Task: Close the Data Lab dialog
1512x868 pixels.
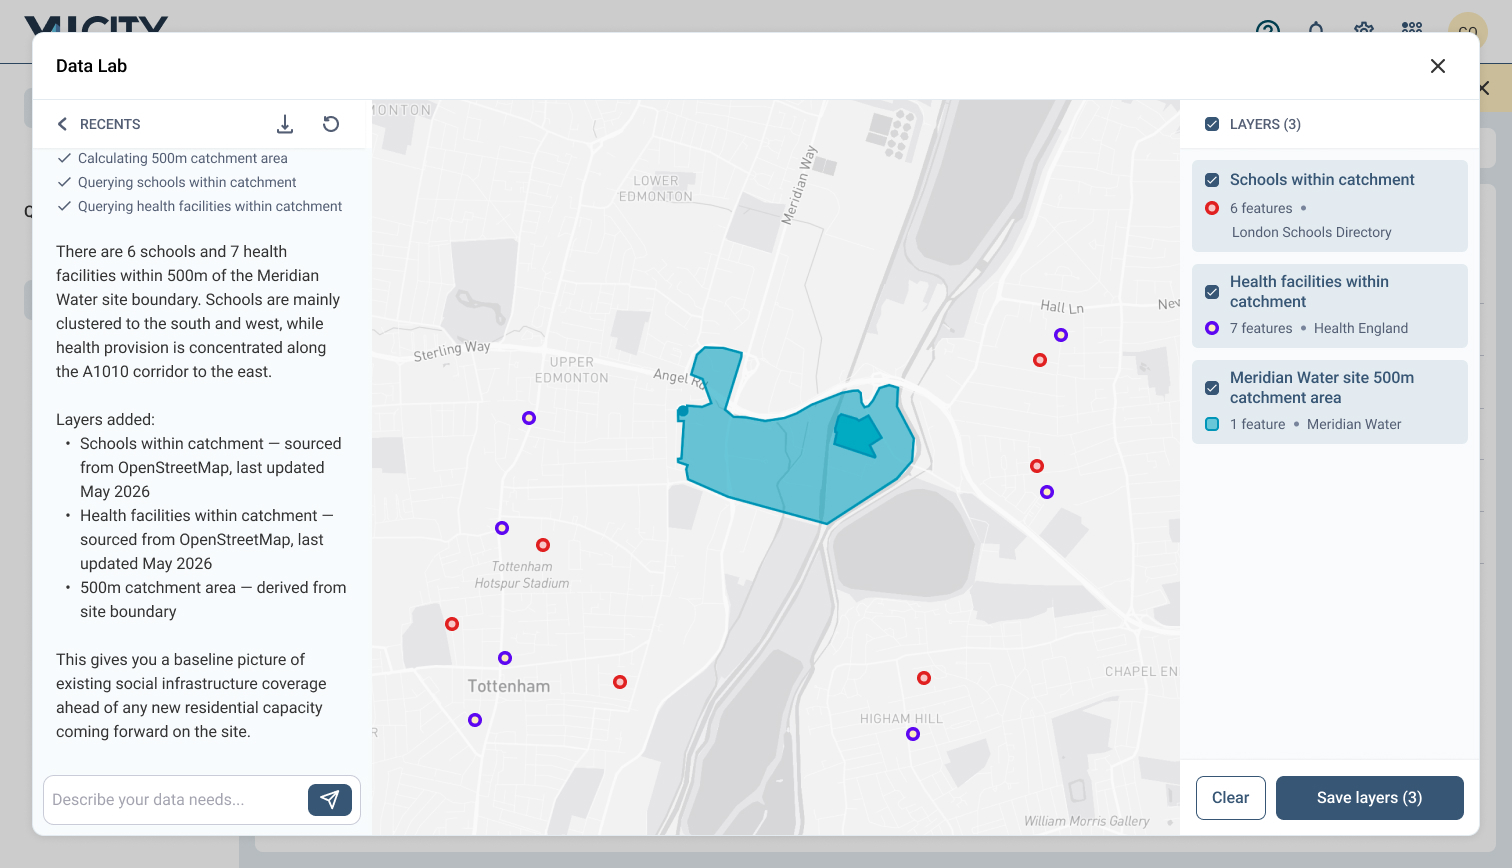Action: point(1438,66)
